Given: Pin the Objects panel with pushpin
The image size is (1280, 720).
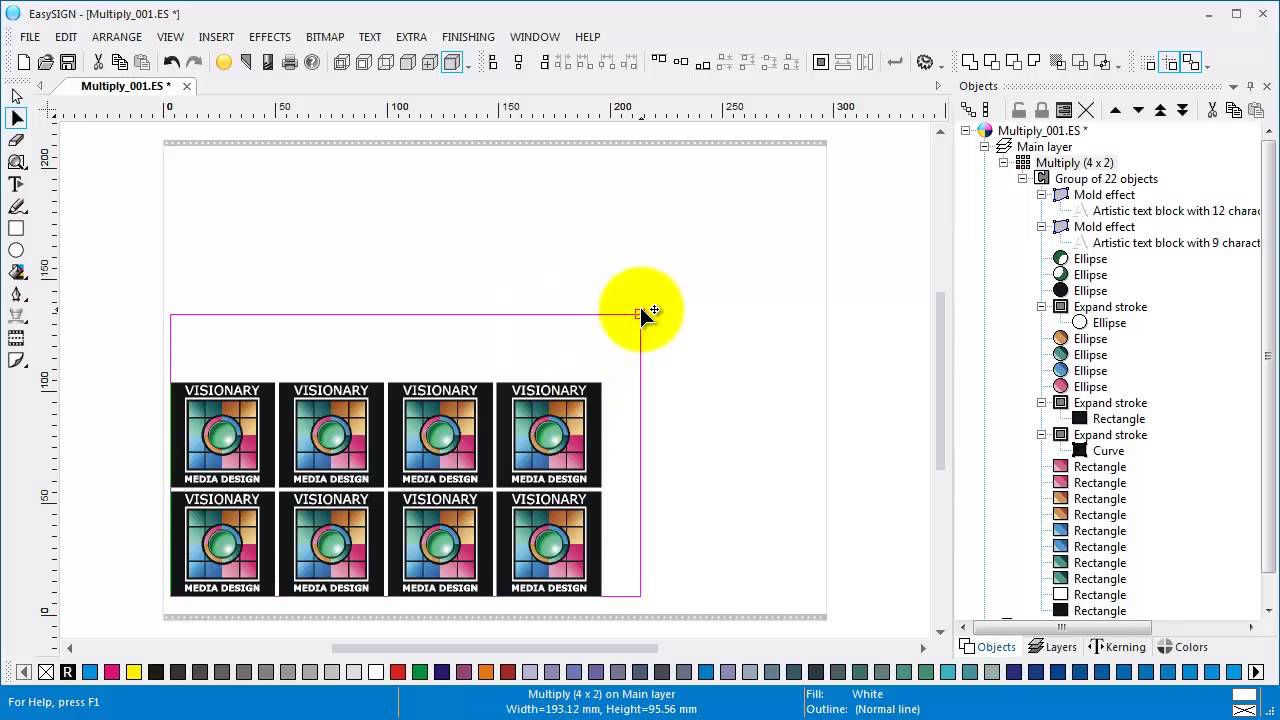Looking at the screenshot, I should 1248,86.
